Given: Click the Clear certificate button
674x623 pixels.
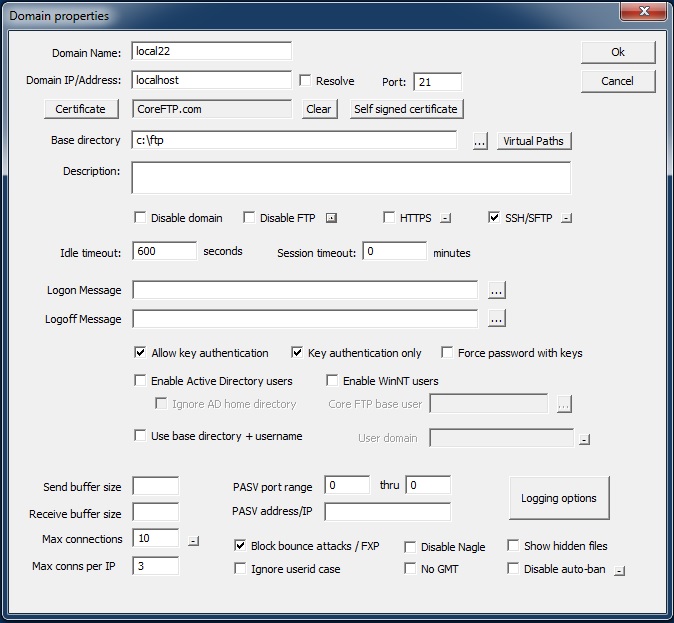Looking at the screenshot, I should (x=319, y=109).
